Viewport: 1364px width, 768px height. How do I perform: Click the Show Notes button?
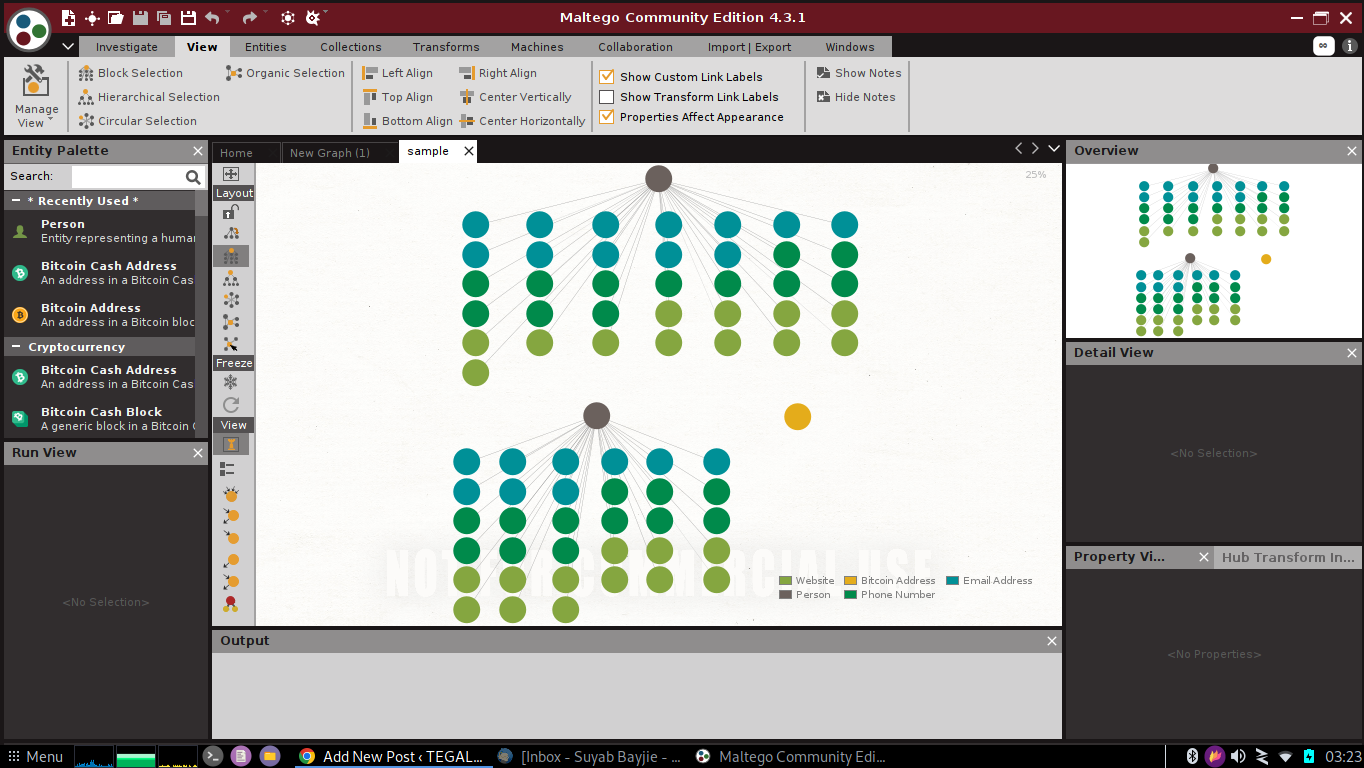(858, 72)
